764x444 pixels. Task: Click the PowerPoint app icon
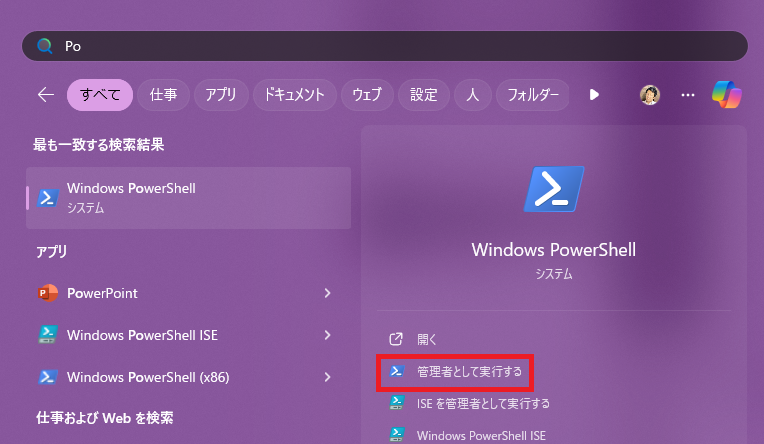(48, 293)
